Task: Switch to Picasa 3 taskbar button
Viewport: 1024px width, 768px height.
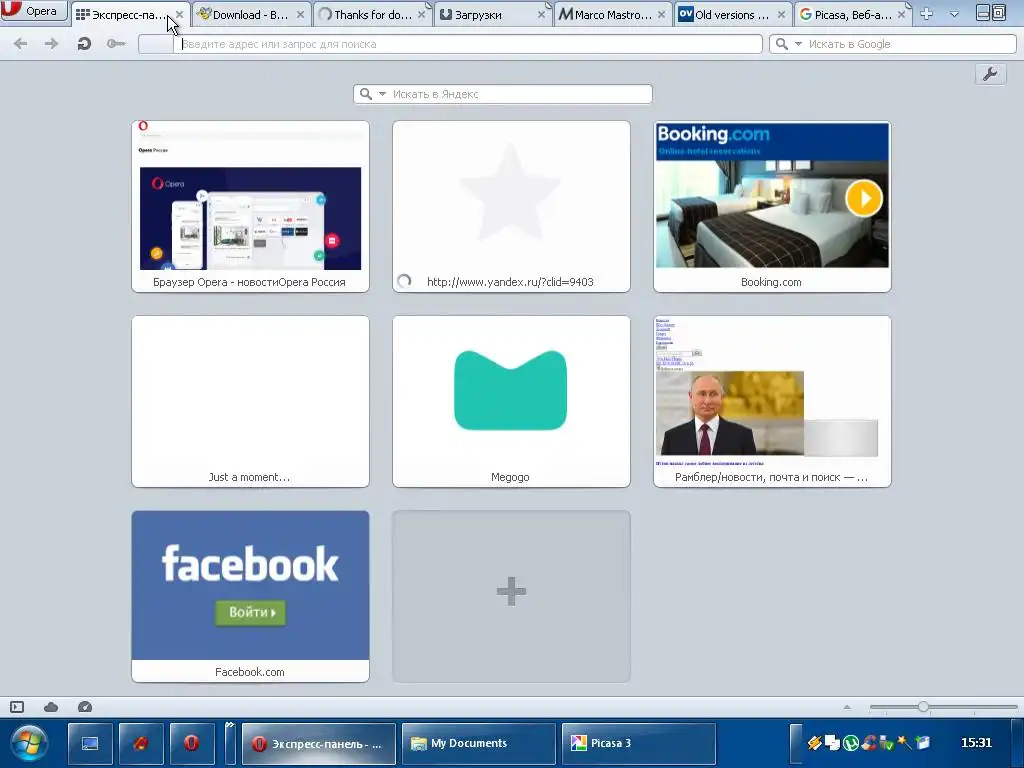Action: point(639,744)
